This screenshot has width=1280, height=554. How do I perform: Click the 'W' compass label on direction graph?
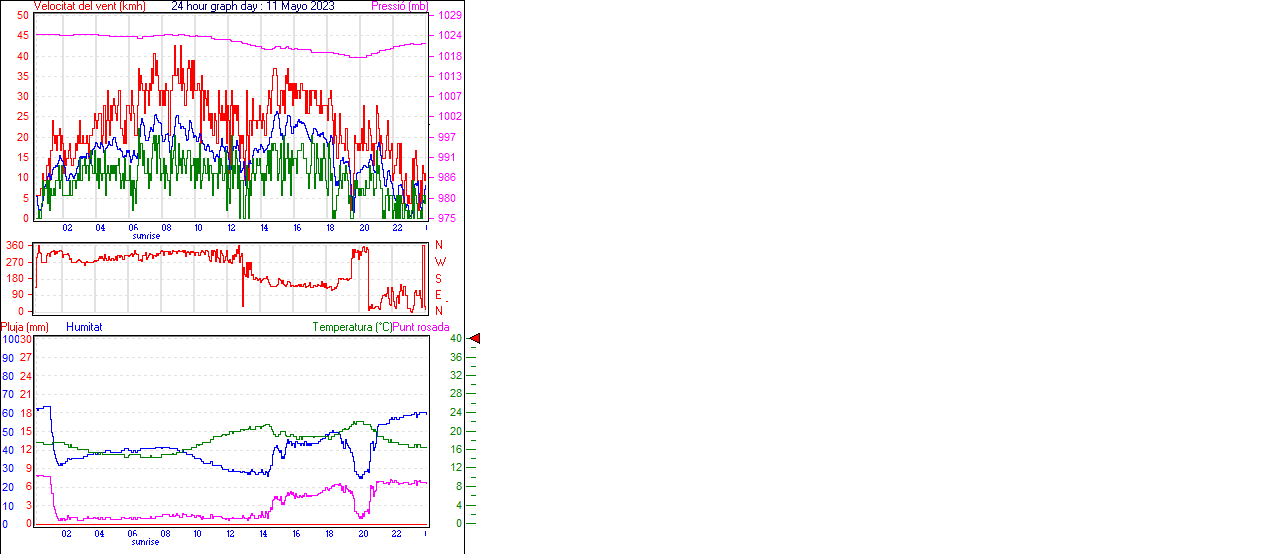(439, 261)
